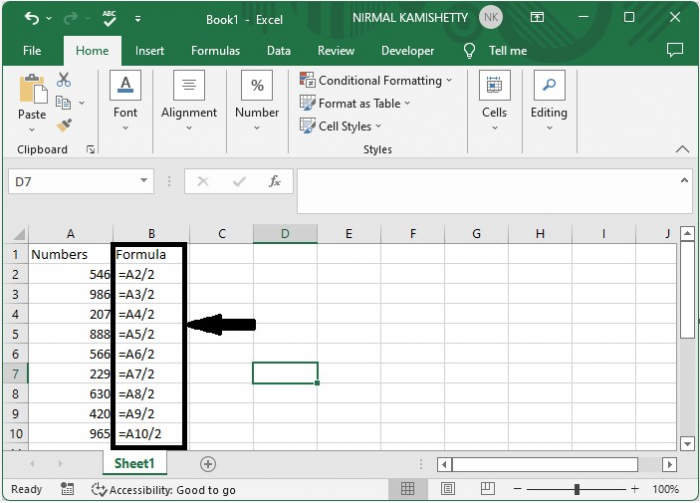Click the Copy icon
The image size is (700, 503).
(63, 103)
